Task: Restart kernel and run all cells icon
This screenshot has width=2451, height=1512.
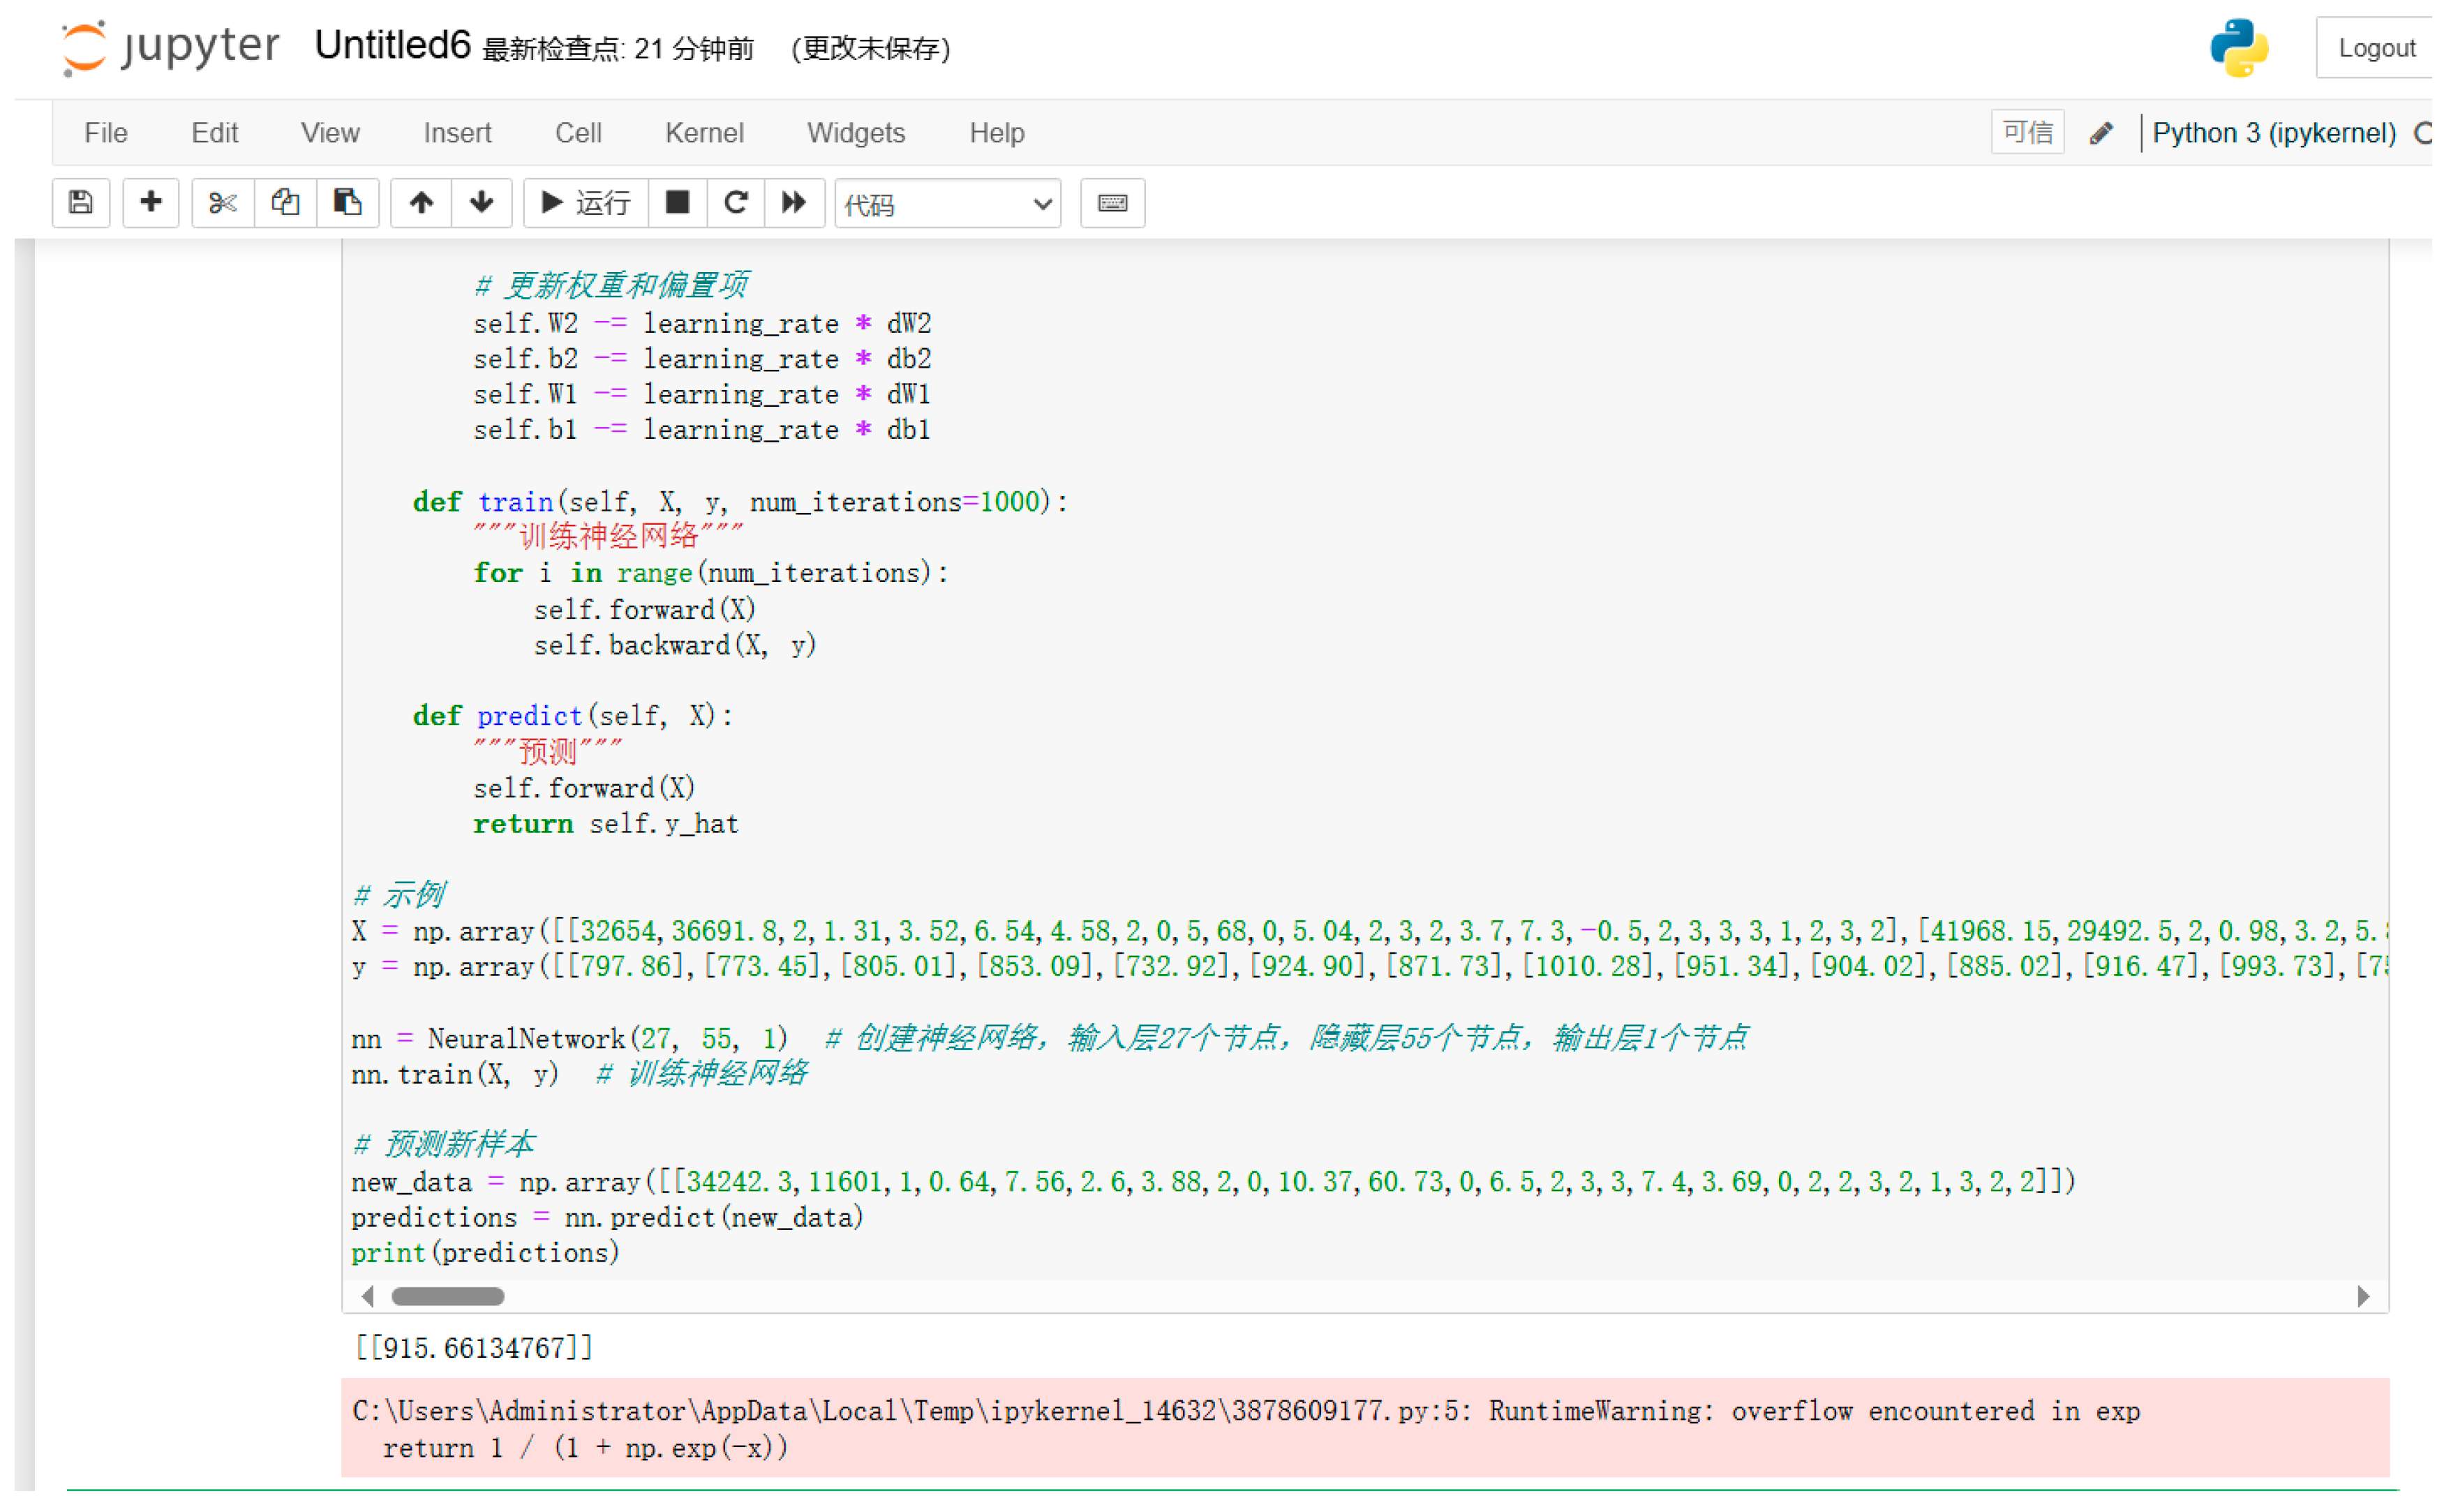Action: coord(794,203)
